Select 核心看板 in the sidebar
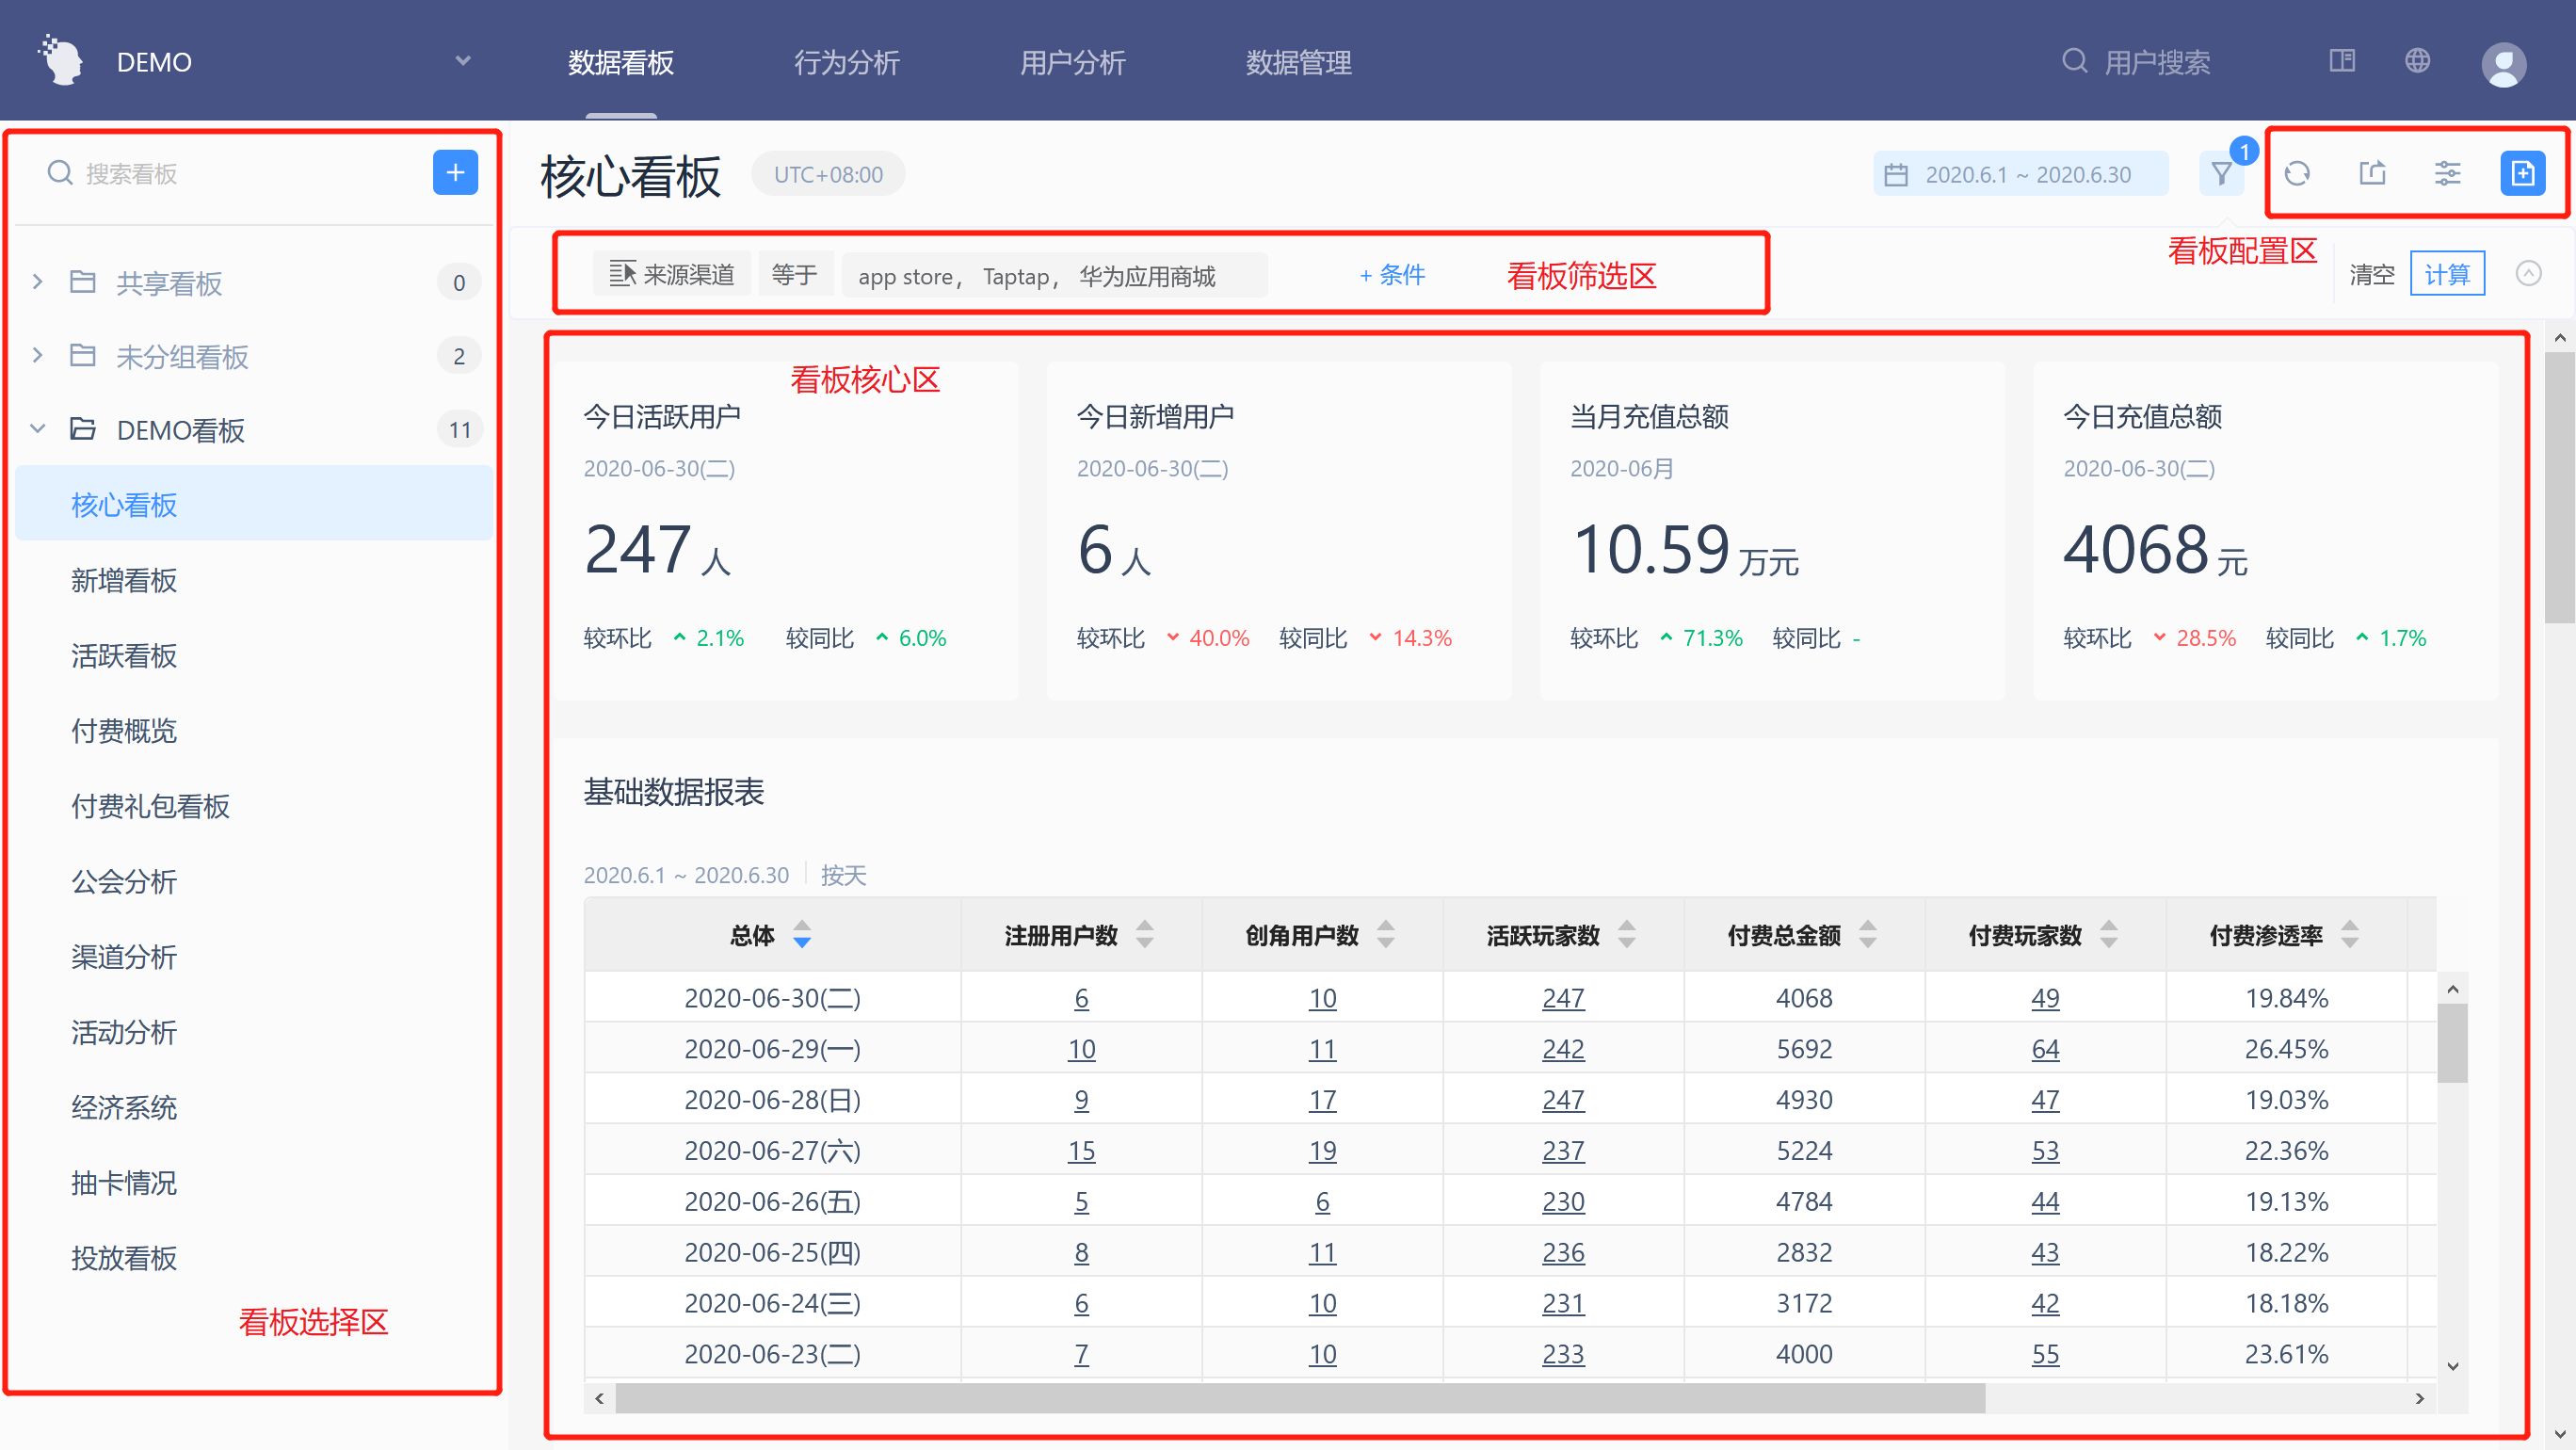Screen dimensions: 2576x1450 click(x=254, y=504)
